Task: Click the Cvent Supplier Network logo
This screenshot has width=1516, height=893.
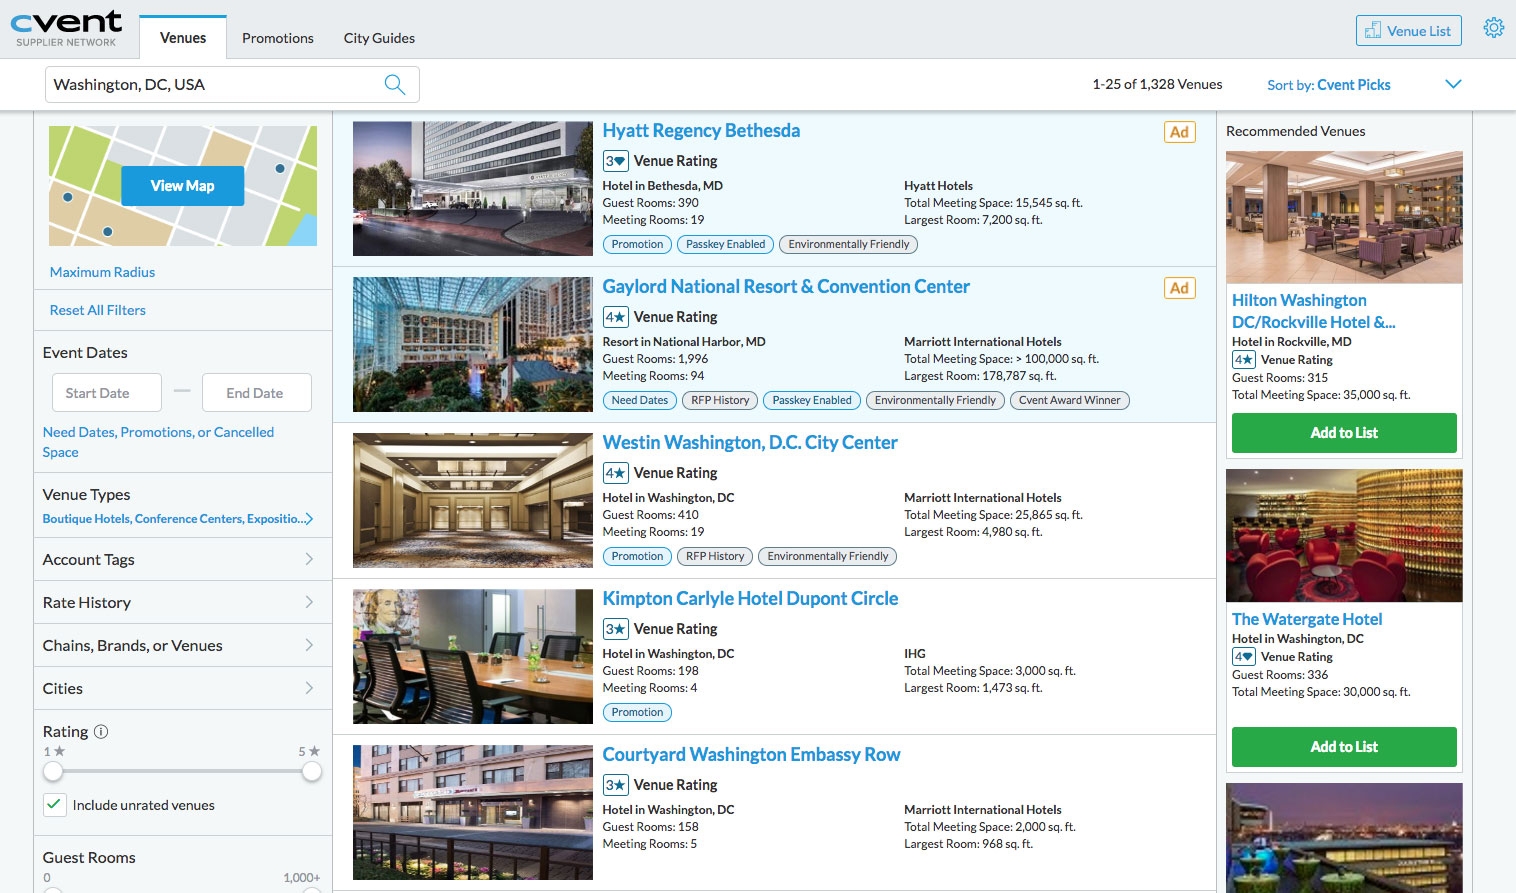Action: 66,25
